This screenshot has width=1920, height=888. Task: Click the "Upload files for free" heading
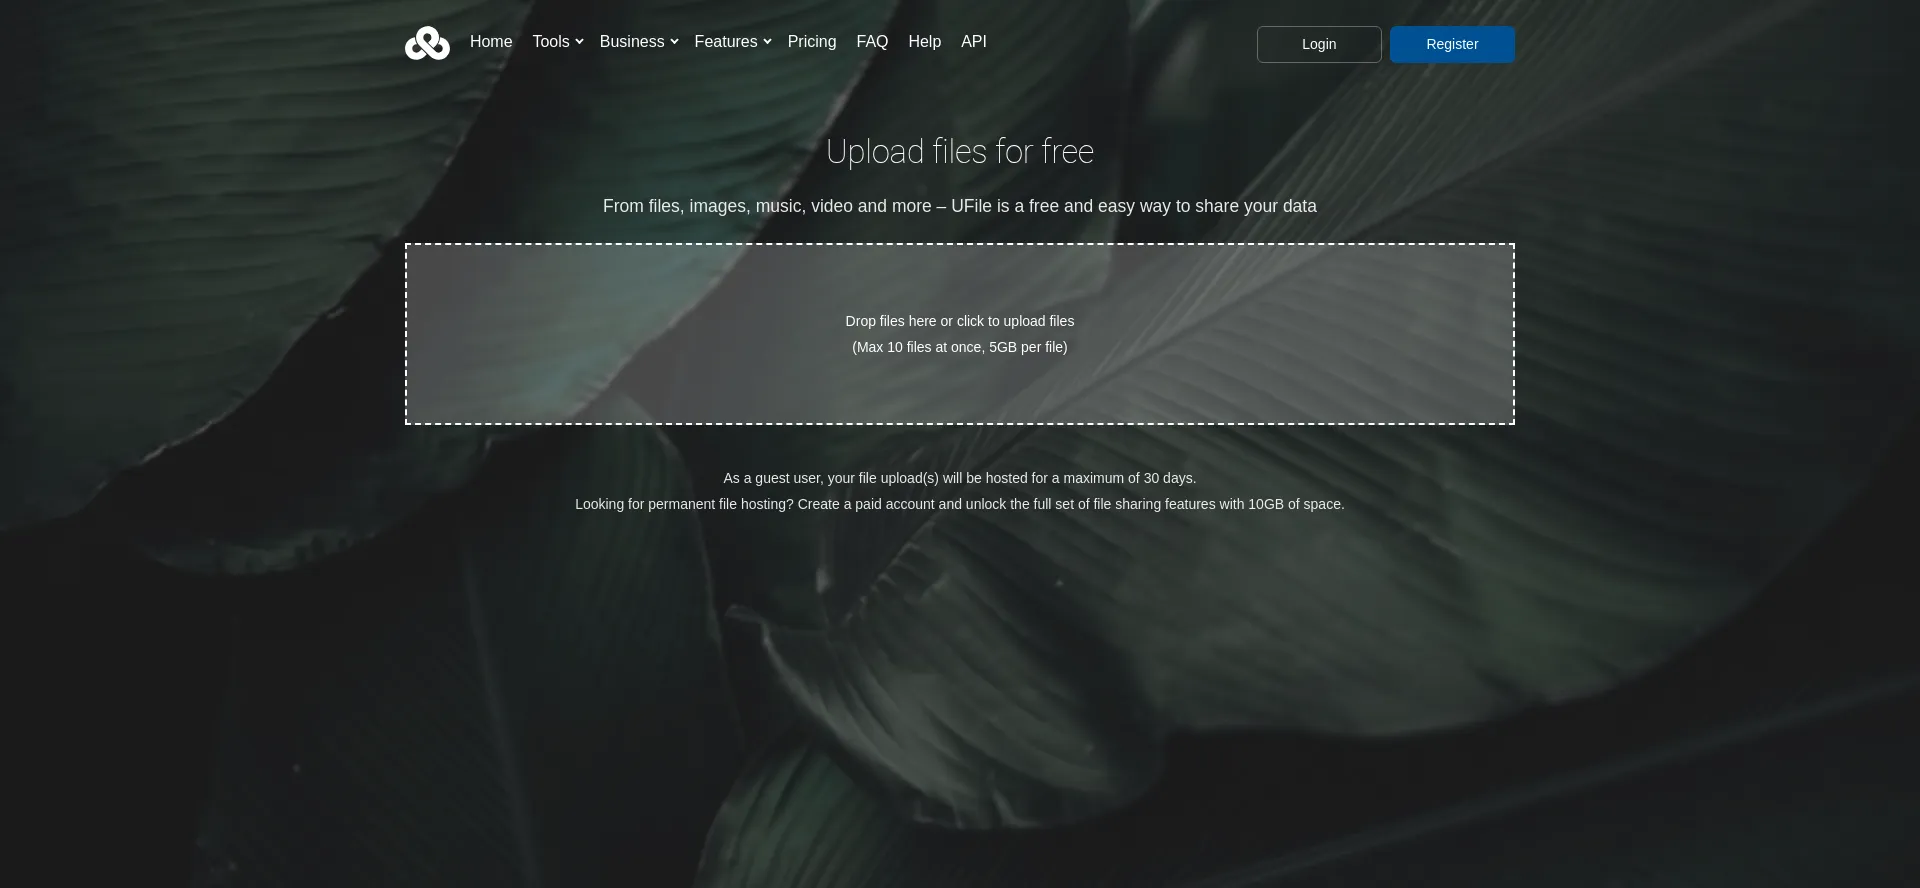click(x=960, y=152)
